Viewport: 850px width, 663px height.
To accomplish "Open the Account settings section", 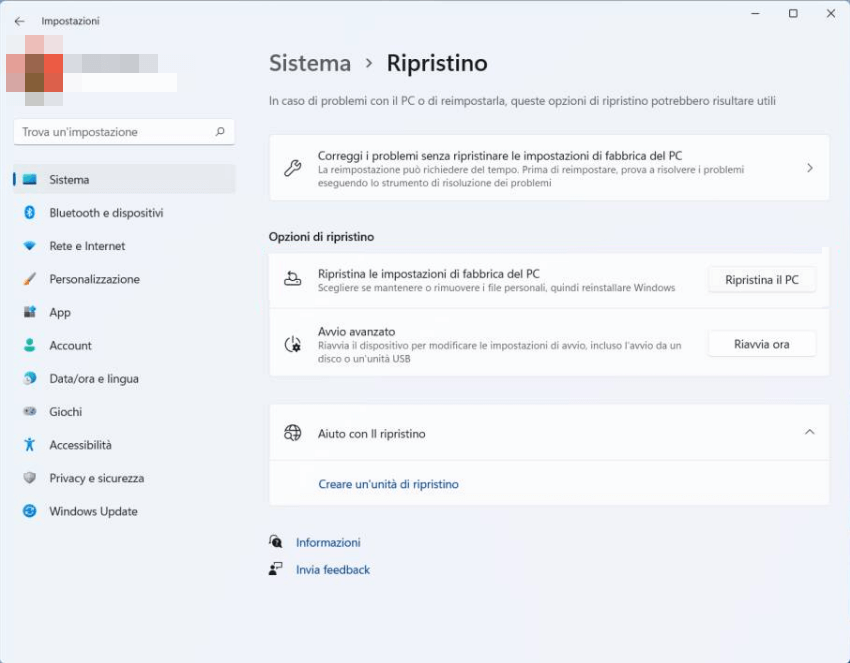I will [x=70, y=345].
